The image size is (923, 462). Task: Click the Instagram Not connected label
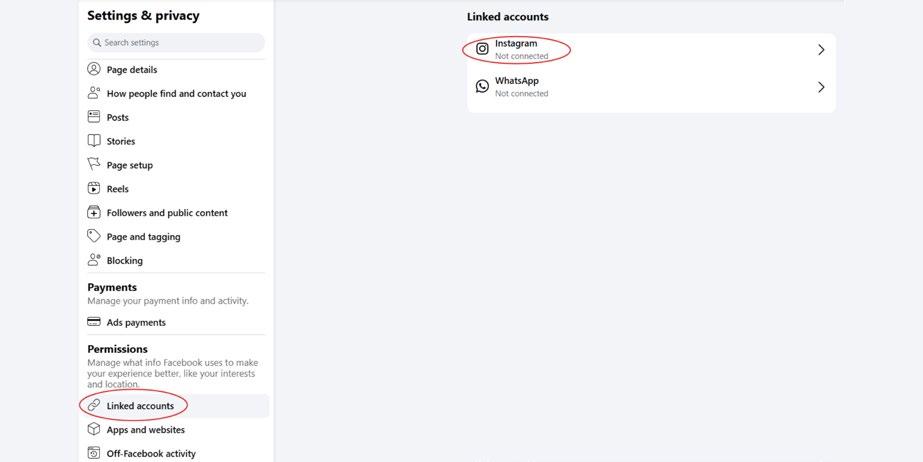click(x=521, y=56)
